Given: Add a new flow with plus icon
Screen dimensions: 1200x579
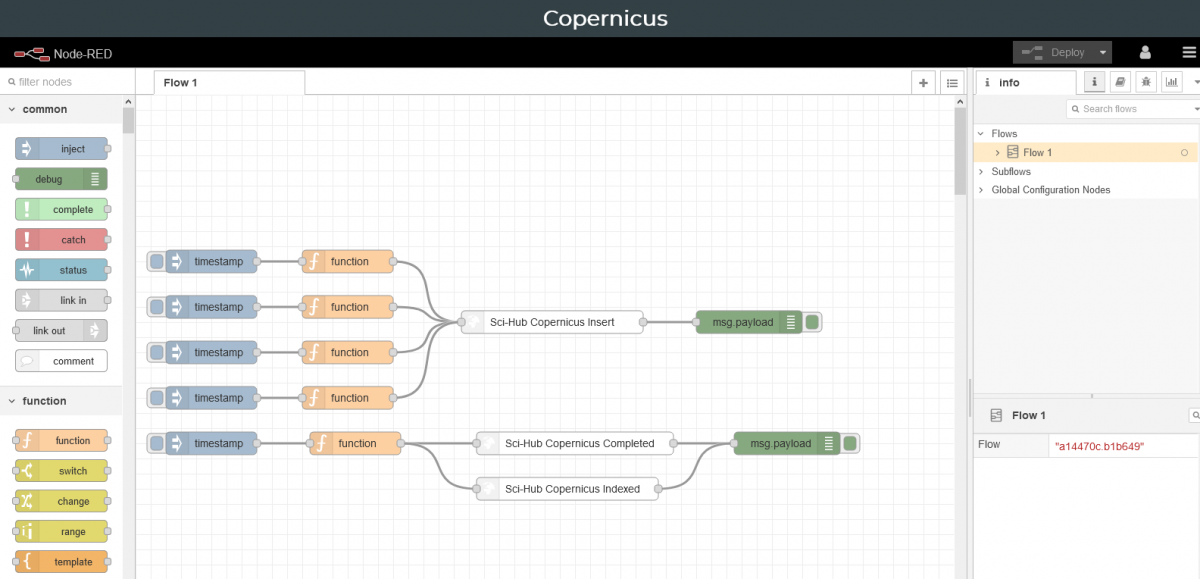Looking at the screenshot, I should [923, 83].
